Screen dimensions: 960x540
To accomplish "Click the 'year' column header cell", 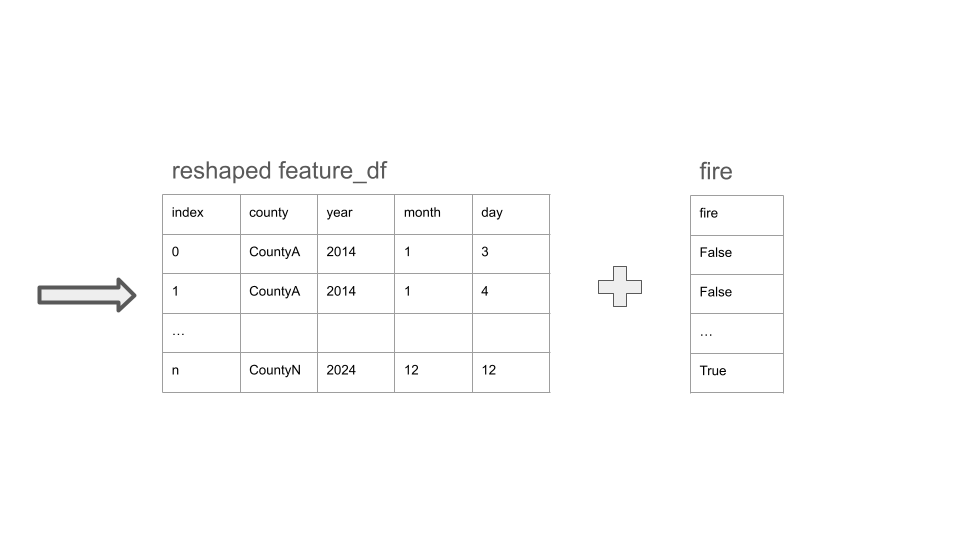I will click(x=356, y=214).
